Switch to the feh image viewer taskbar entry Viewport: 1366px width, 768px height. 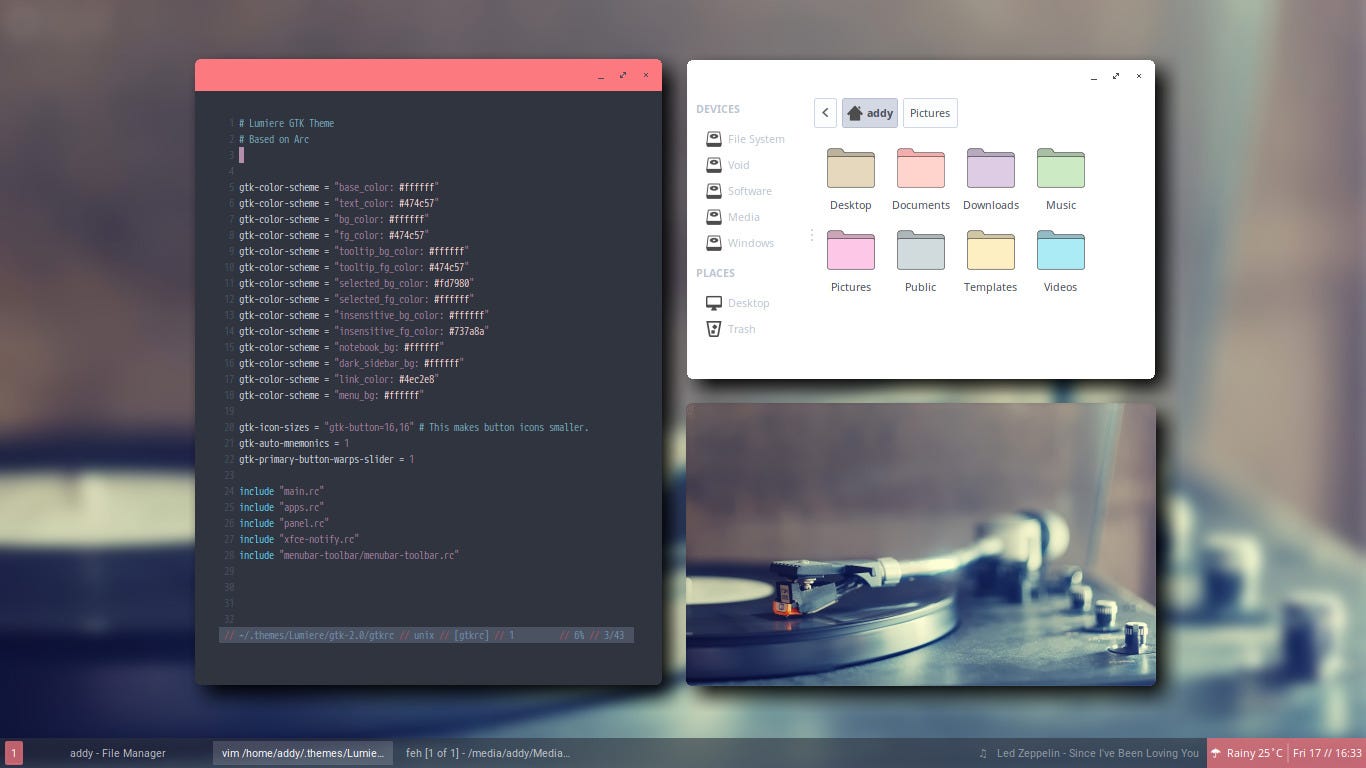(x=488, y=753)
